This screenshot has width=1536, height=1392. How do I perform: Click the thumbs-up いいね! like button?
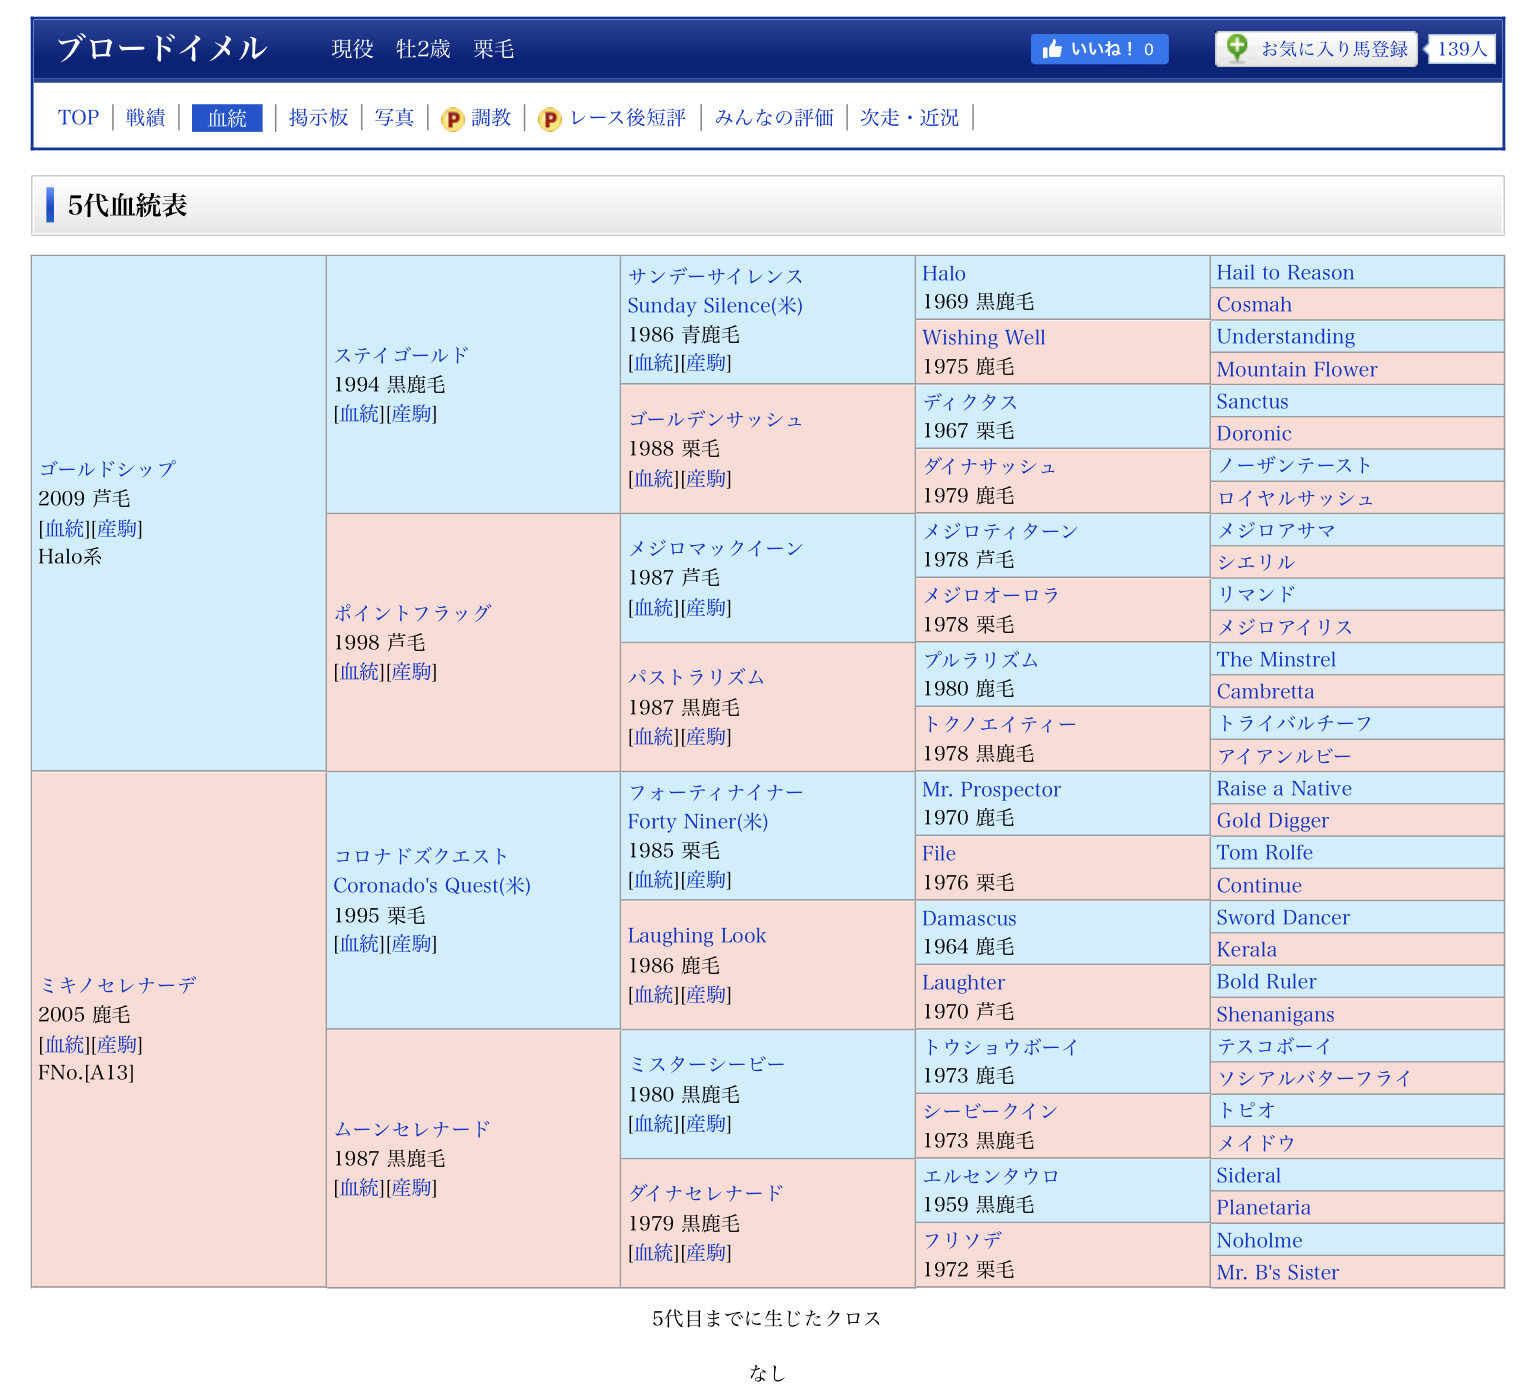click(1099, 49)
